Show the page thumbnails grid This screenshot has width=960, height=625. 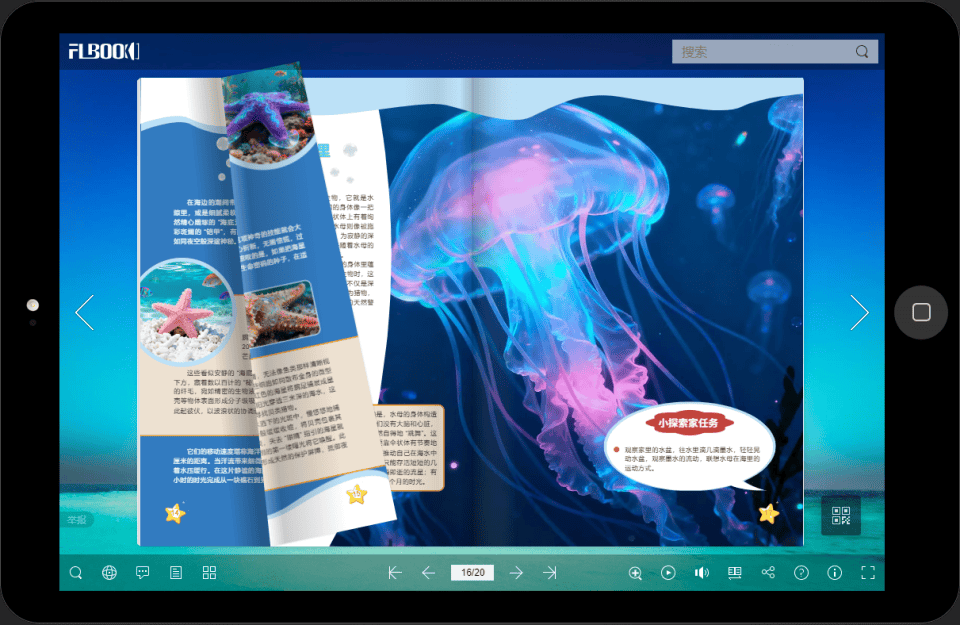click(x=209, y=573)
